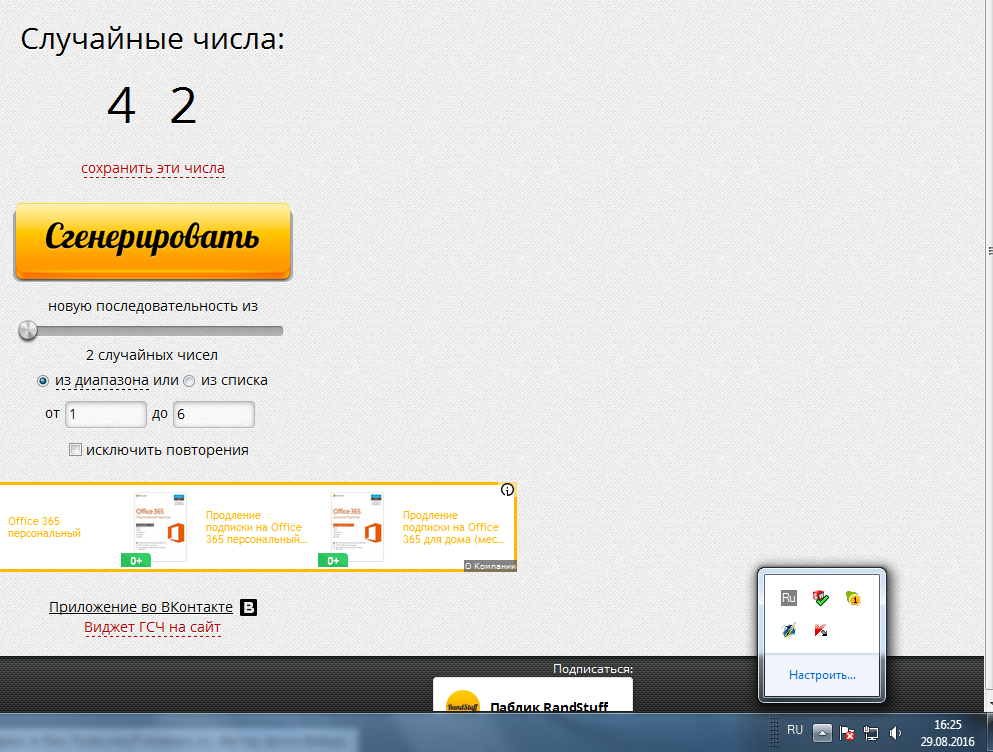Open the "Виджет ГСЧ на сайт" link

coord(152,627)
